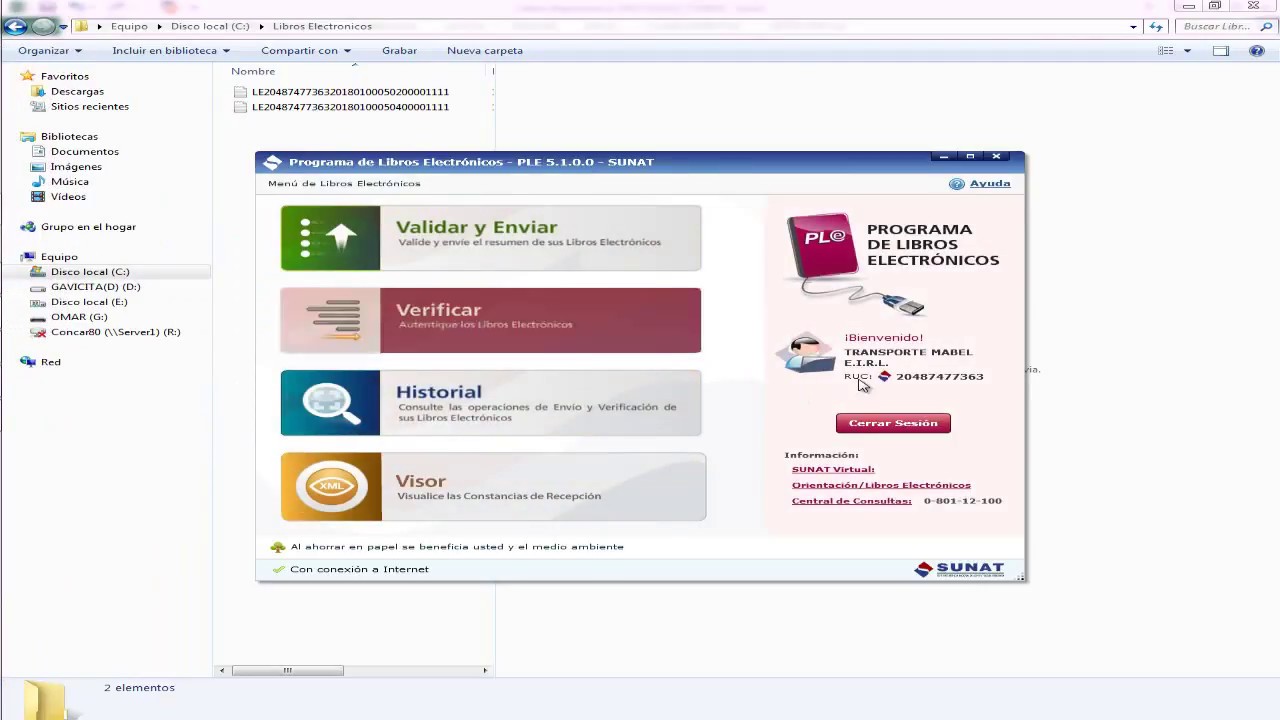
Task: Close the Programa de Libros Electrónicos window
Action: 996,156
